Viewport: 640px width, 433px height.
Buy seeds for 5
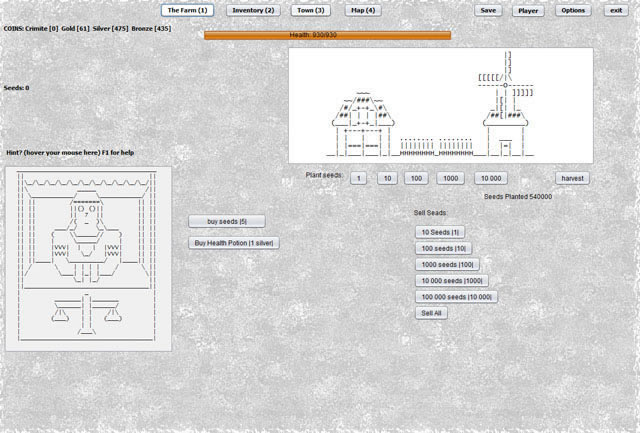227,221
